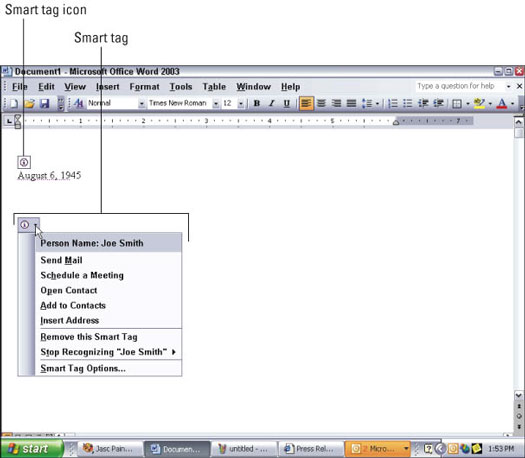Click the vertical scrollbar up arrow
The width and height of the screenshot is (525, 458).
tap(519, 122)
